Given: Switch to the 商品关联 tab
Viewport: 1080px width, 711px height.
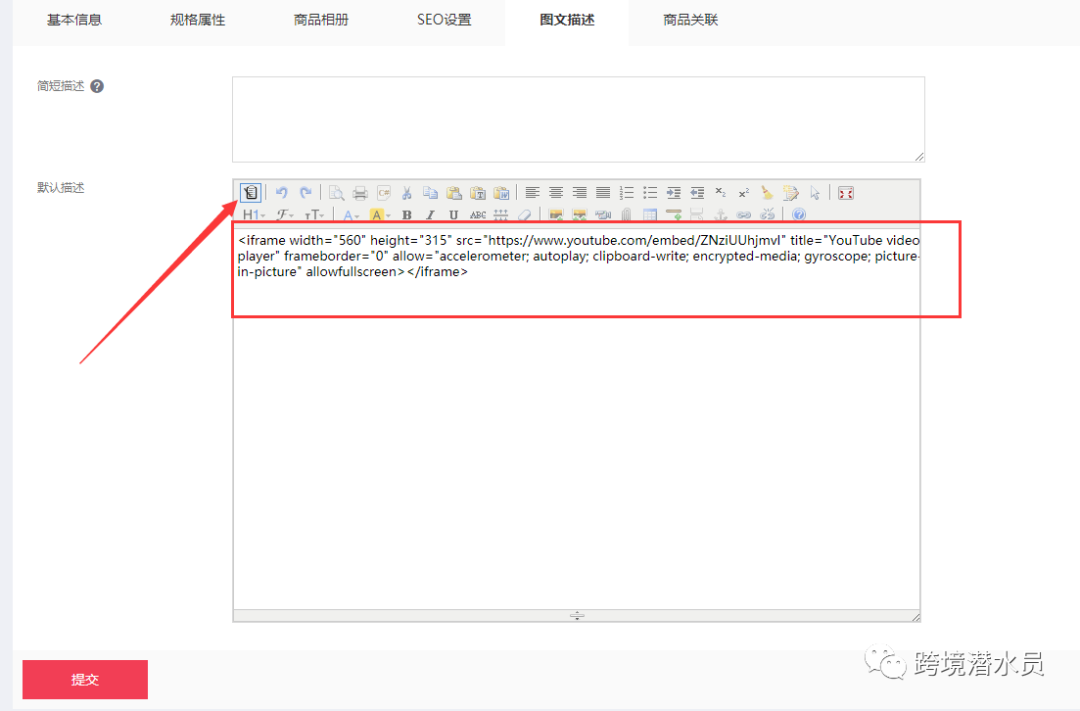Looking at the screenshot, I should (x=690, y=20).
